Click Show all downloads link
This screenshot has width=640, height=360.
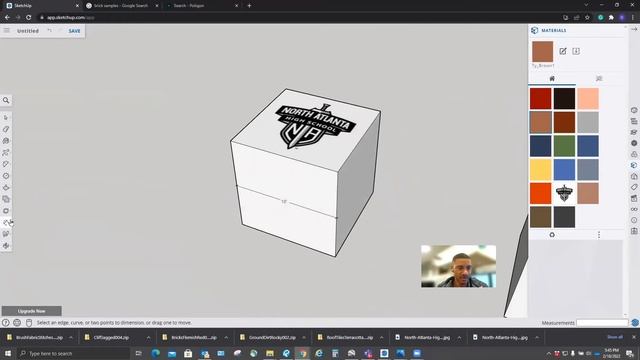tap(615, 337)
